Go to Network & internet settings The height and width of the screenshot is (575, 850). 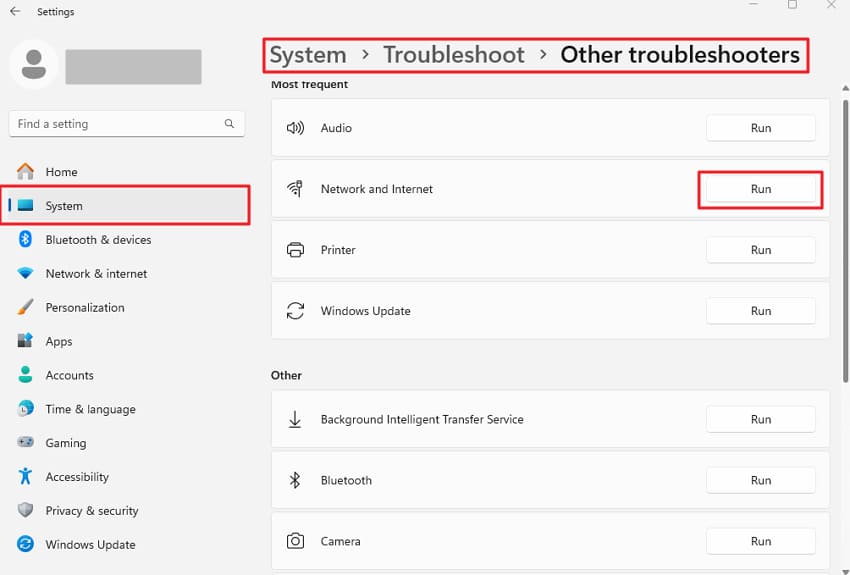pos(126,274)
